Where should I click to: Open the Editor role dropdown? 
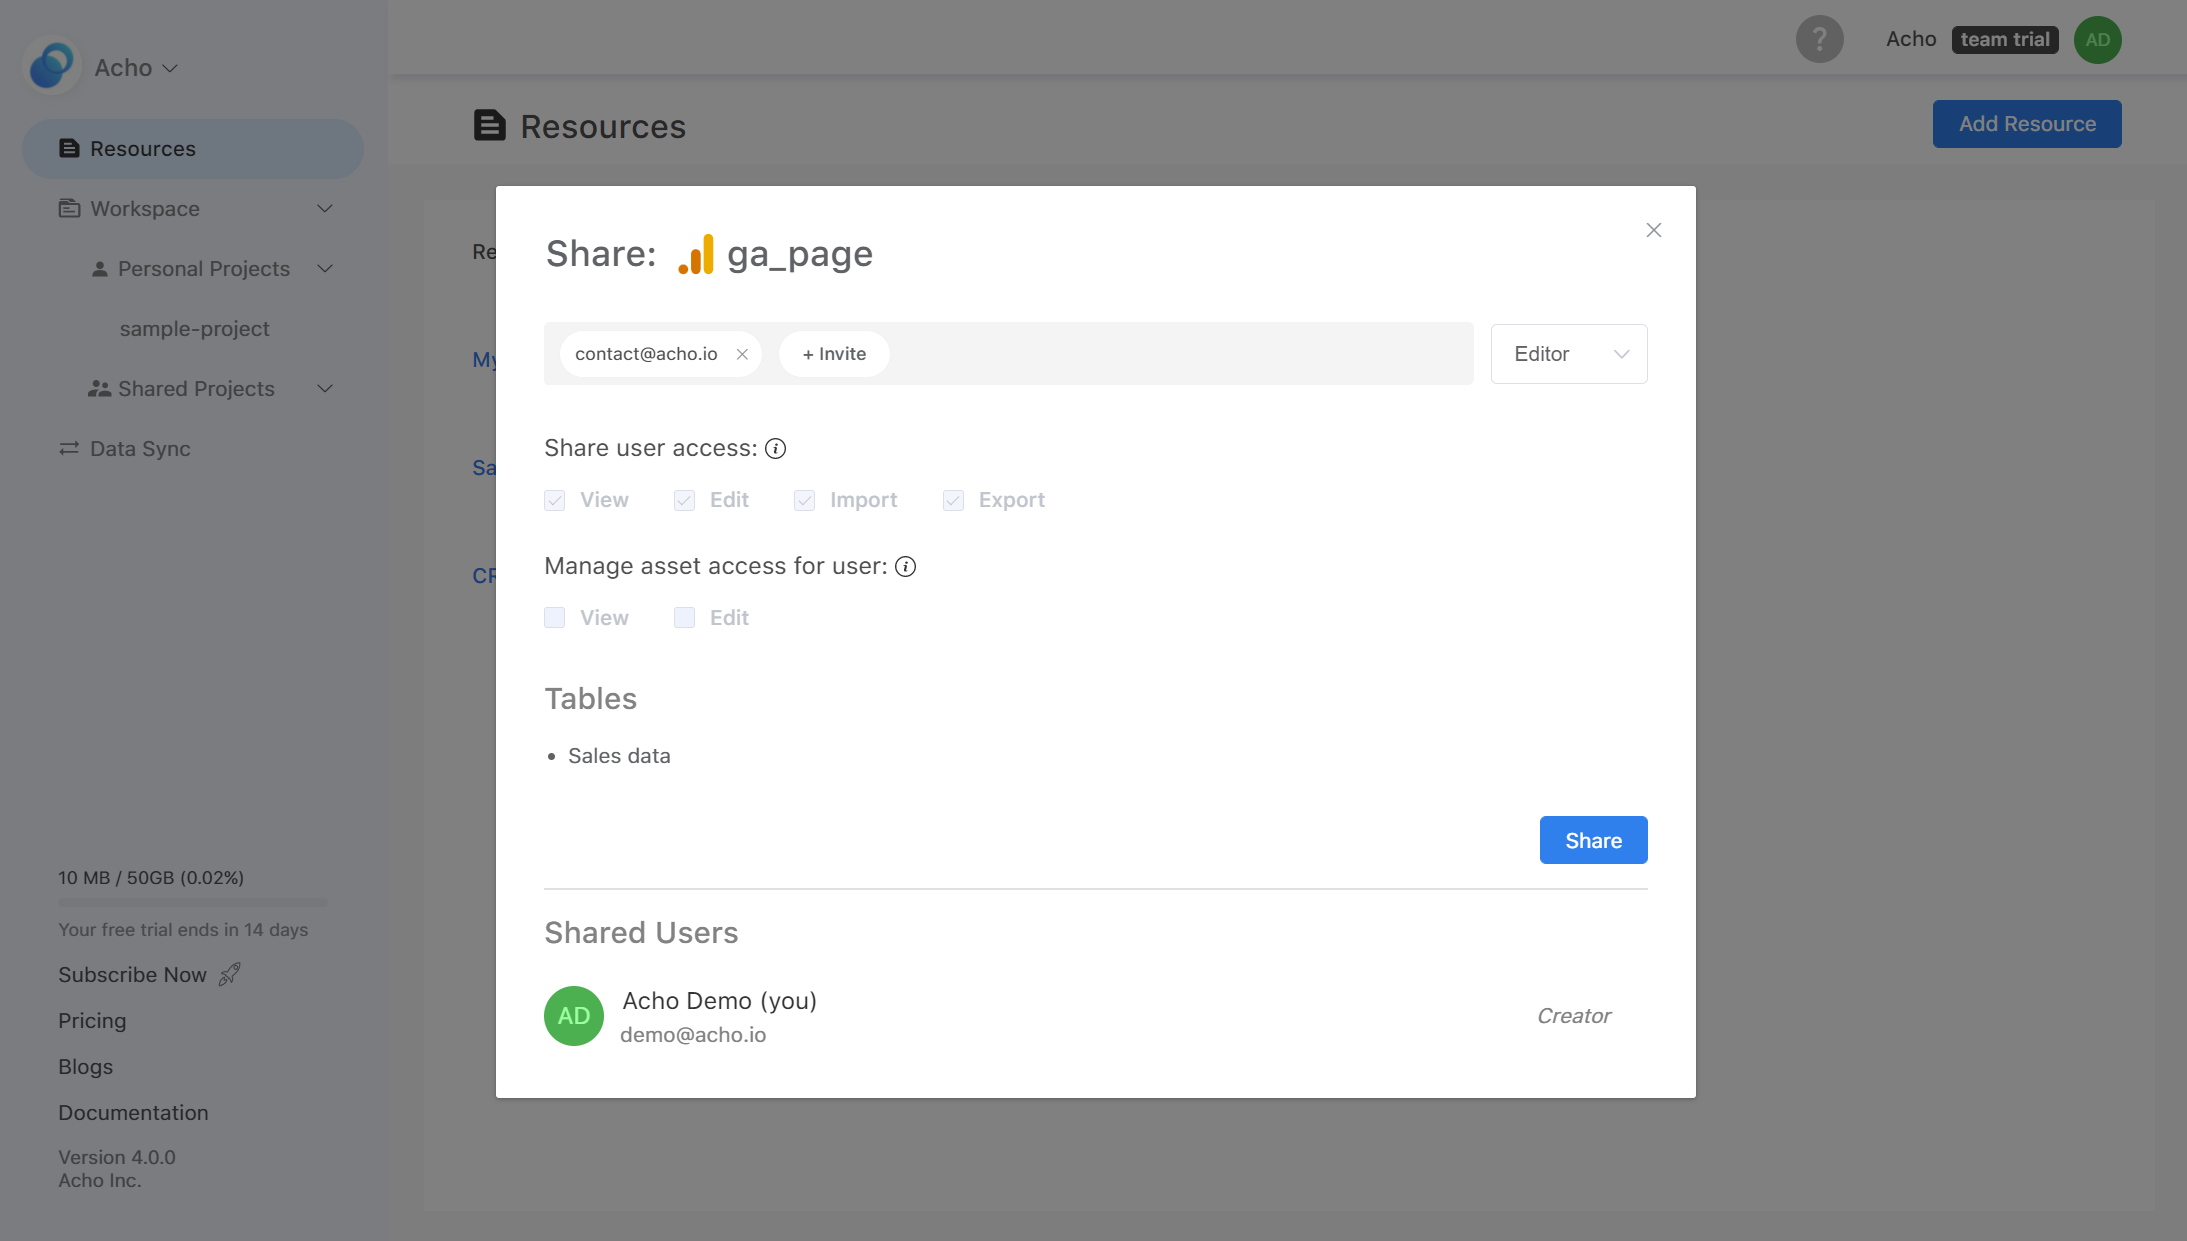point(1569,354)
